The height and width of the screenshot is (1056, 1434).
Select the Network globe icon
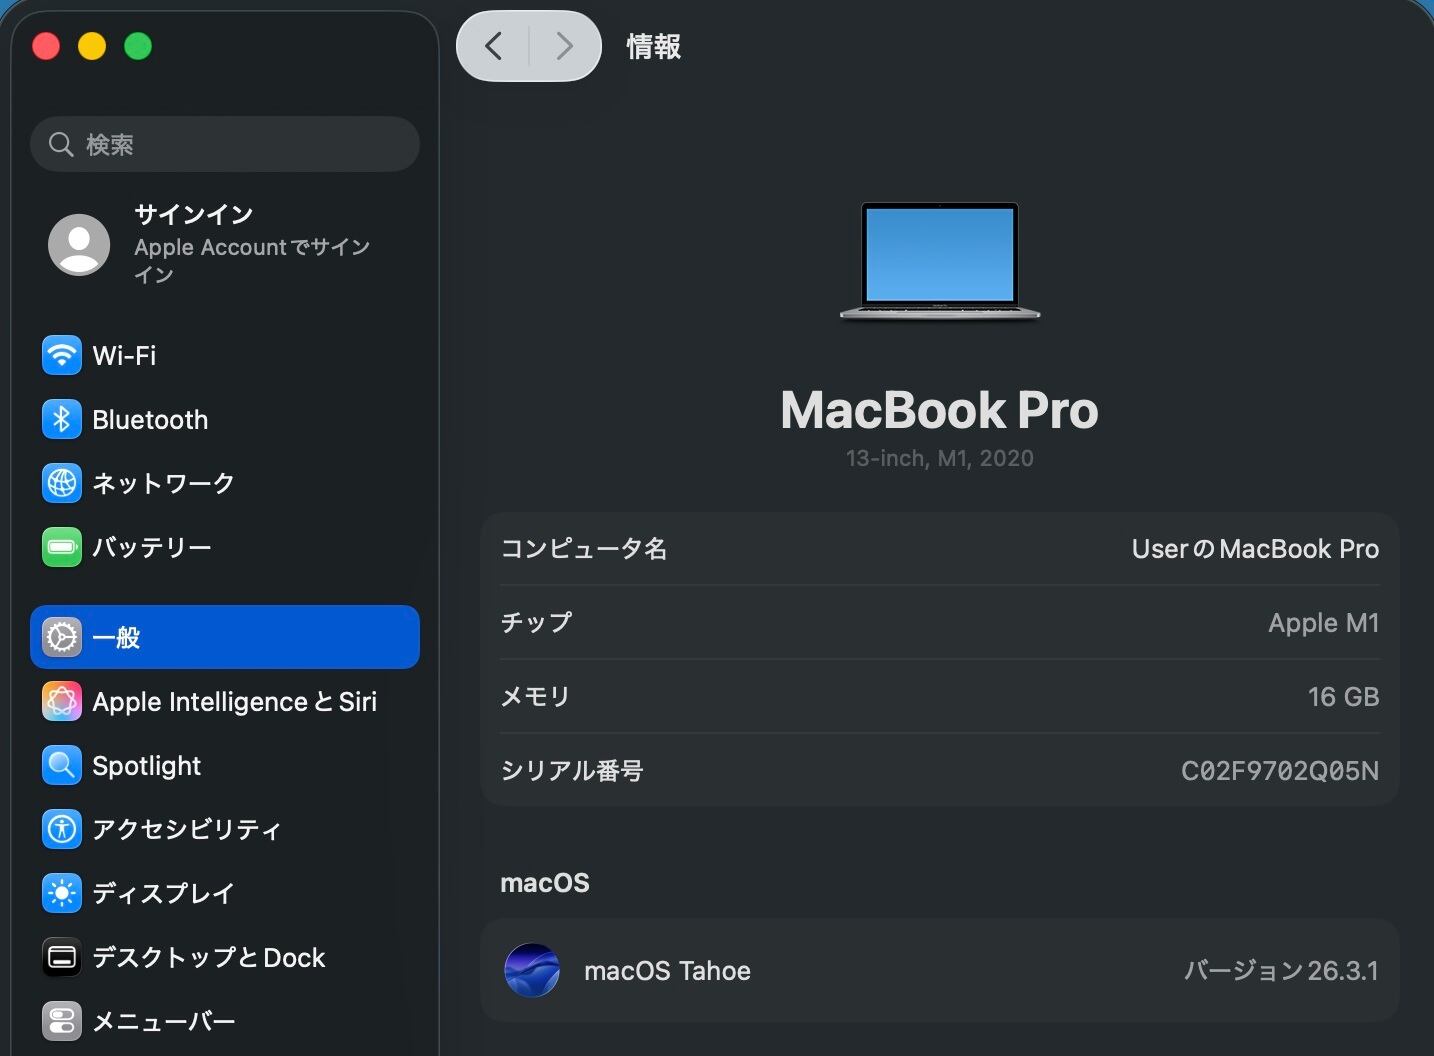(x=62, y=483)
